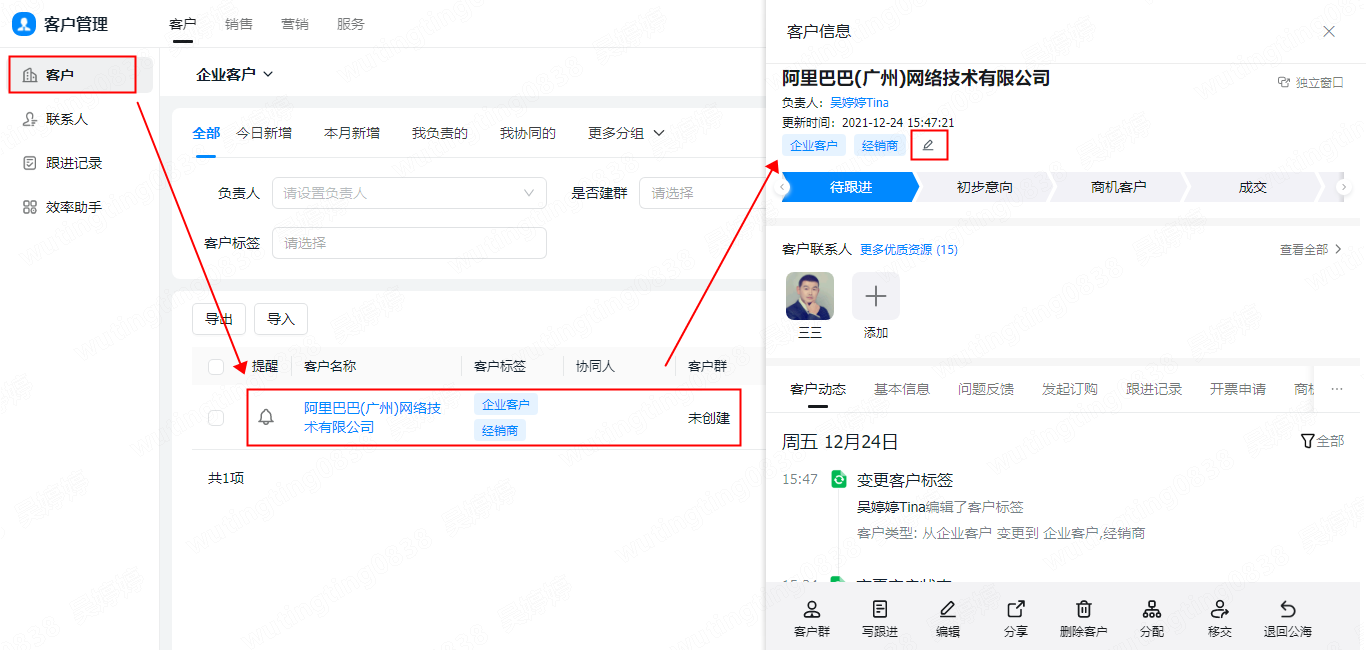Click the green 变更客户标签 activity icon

(839, 480)
